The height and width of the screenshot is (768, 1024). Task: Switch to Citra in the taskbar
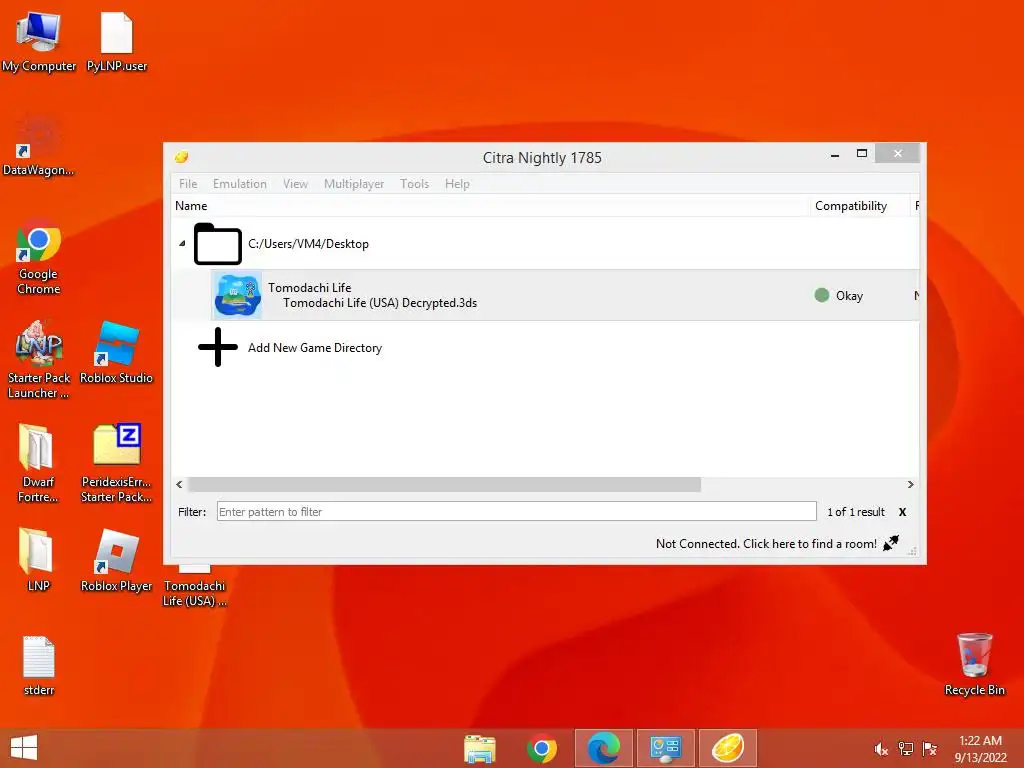pyautogui.click(x=728, y=748)
